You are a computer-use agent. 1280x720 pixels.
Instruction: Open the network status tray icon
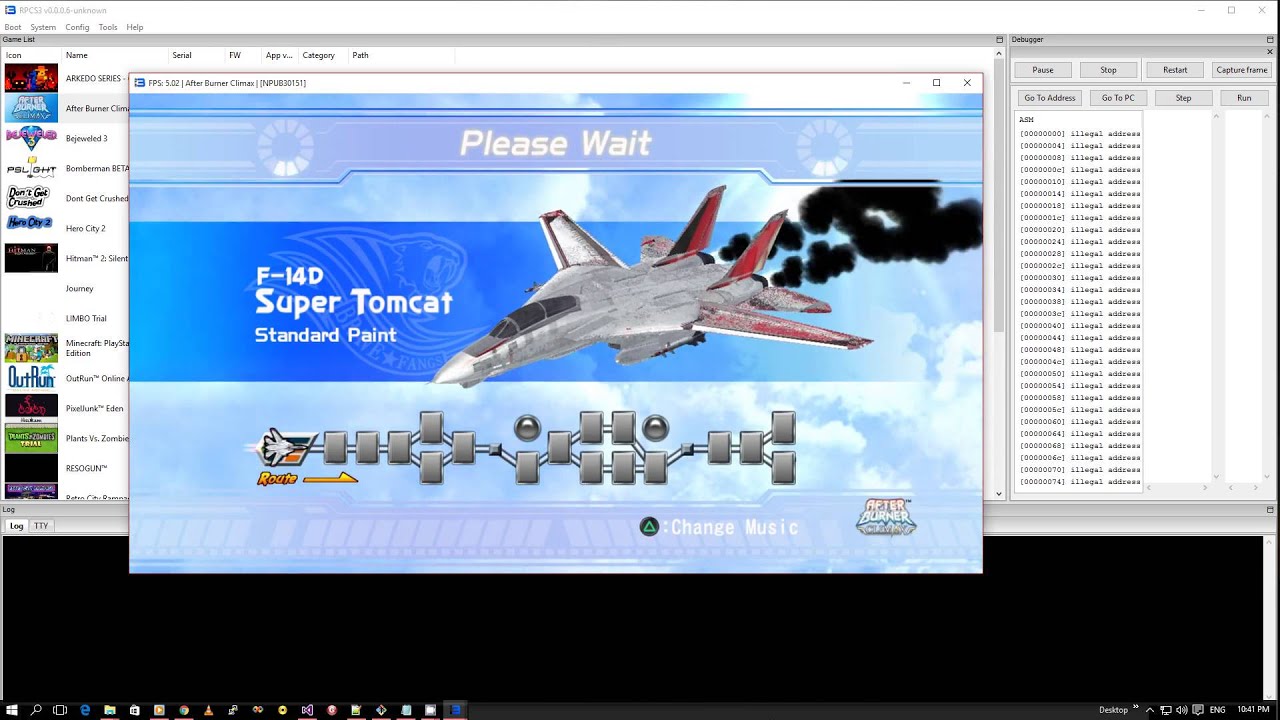[1166, 710]
